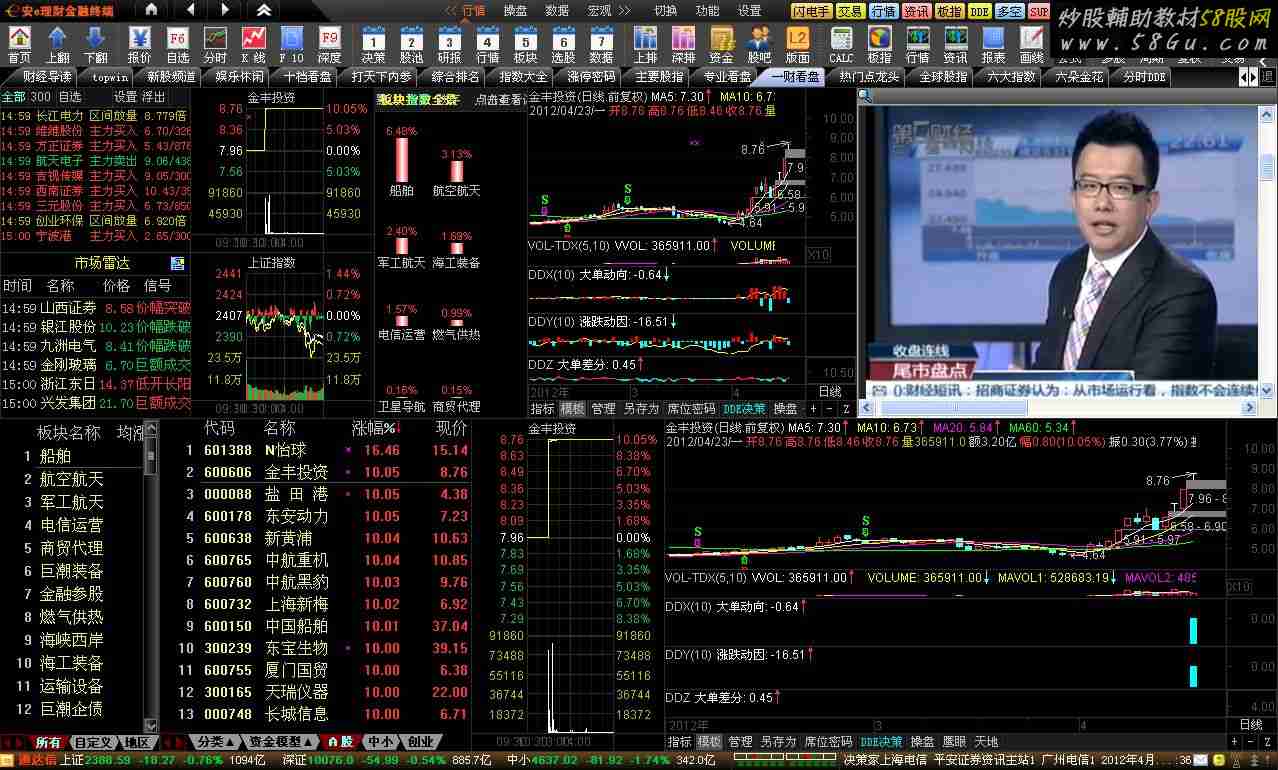Switch to the 涨停密码 tab
This screenshot has width=1278, height=770.
(x=591, y=77)
